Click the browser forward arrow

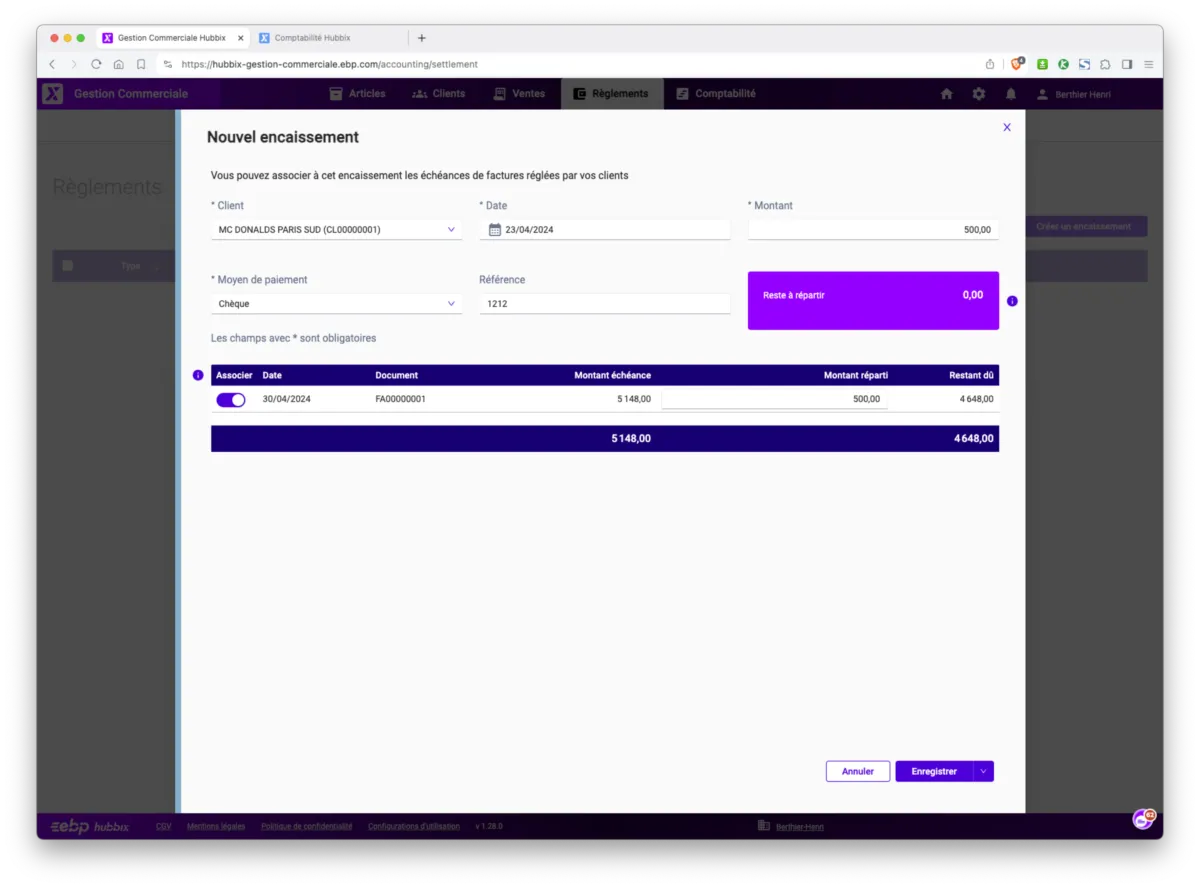[74, 64]
